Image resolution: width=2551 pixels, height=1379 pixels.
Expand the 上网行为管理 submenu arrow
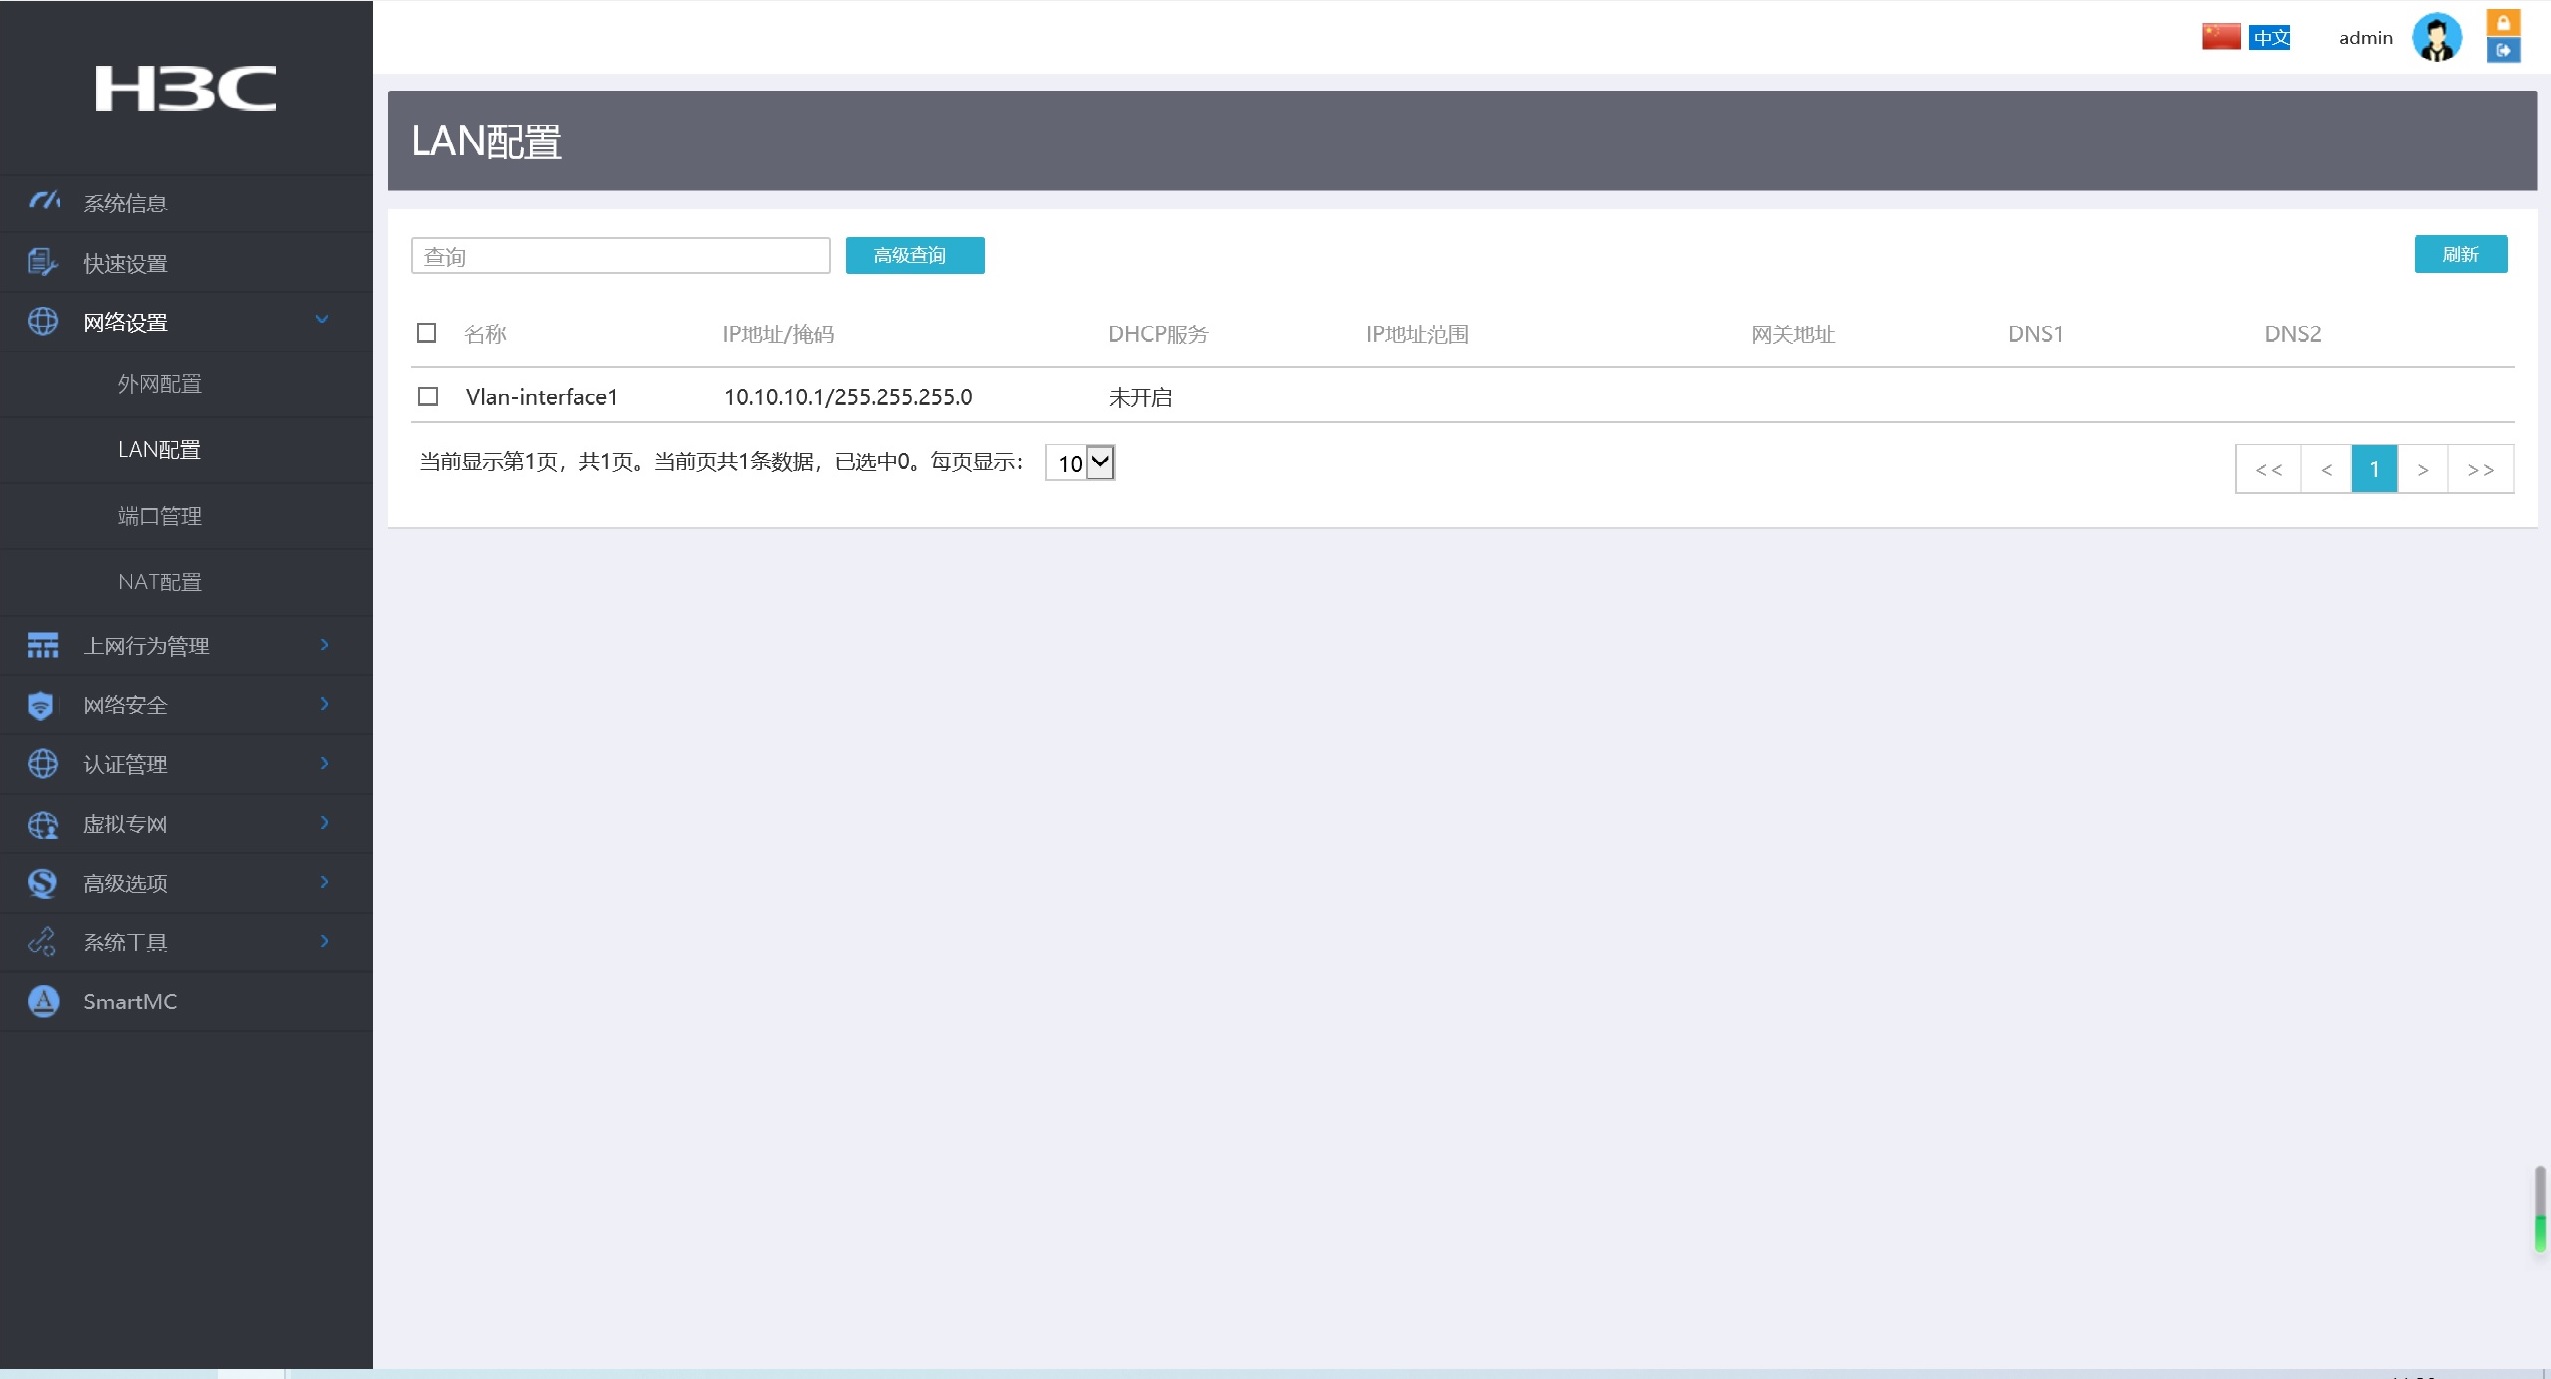click(324, 645)
